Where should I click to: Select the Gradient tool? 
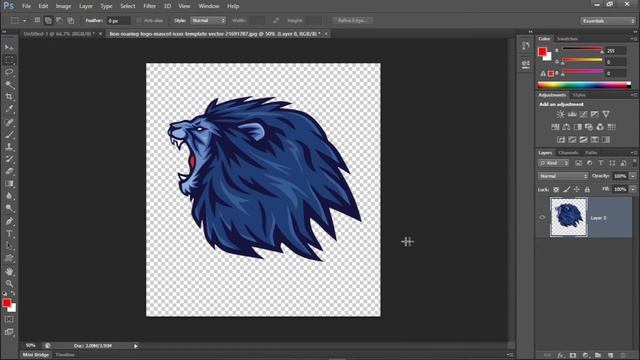click(x=9, y=183)
